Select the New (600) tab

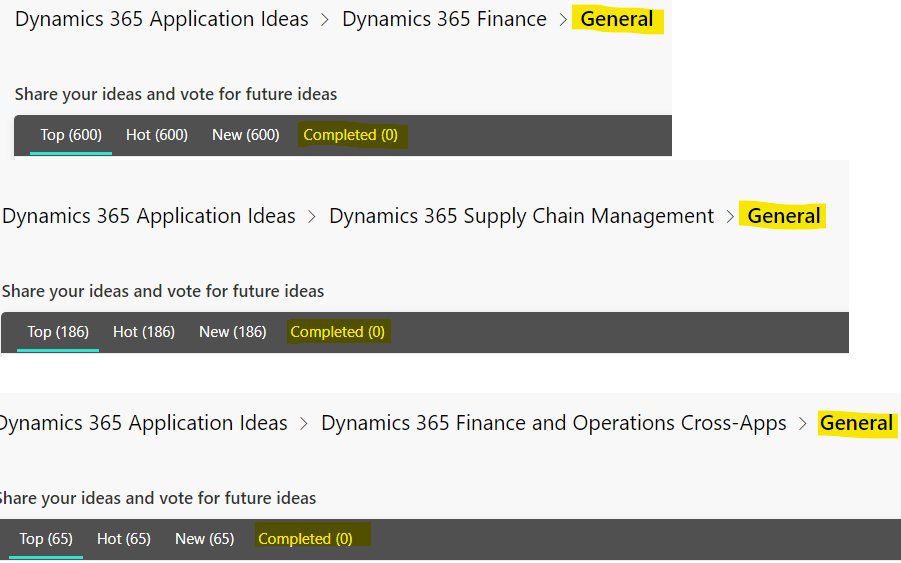[245, 135]
